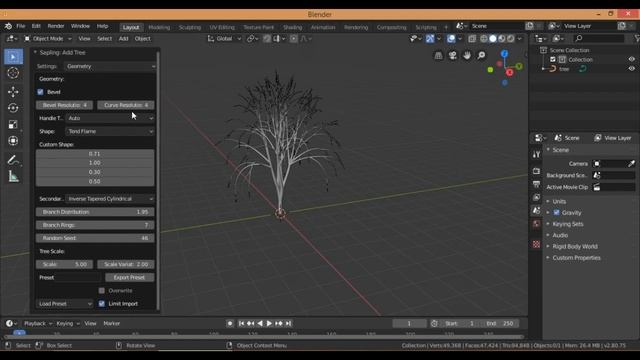Open the Render properties tab
Viewport: 640px width, 360px height.
[x=536, y=171]
